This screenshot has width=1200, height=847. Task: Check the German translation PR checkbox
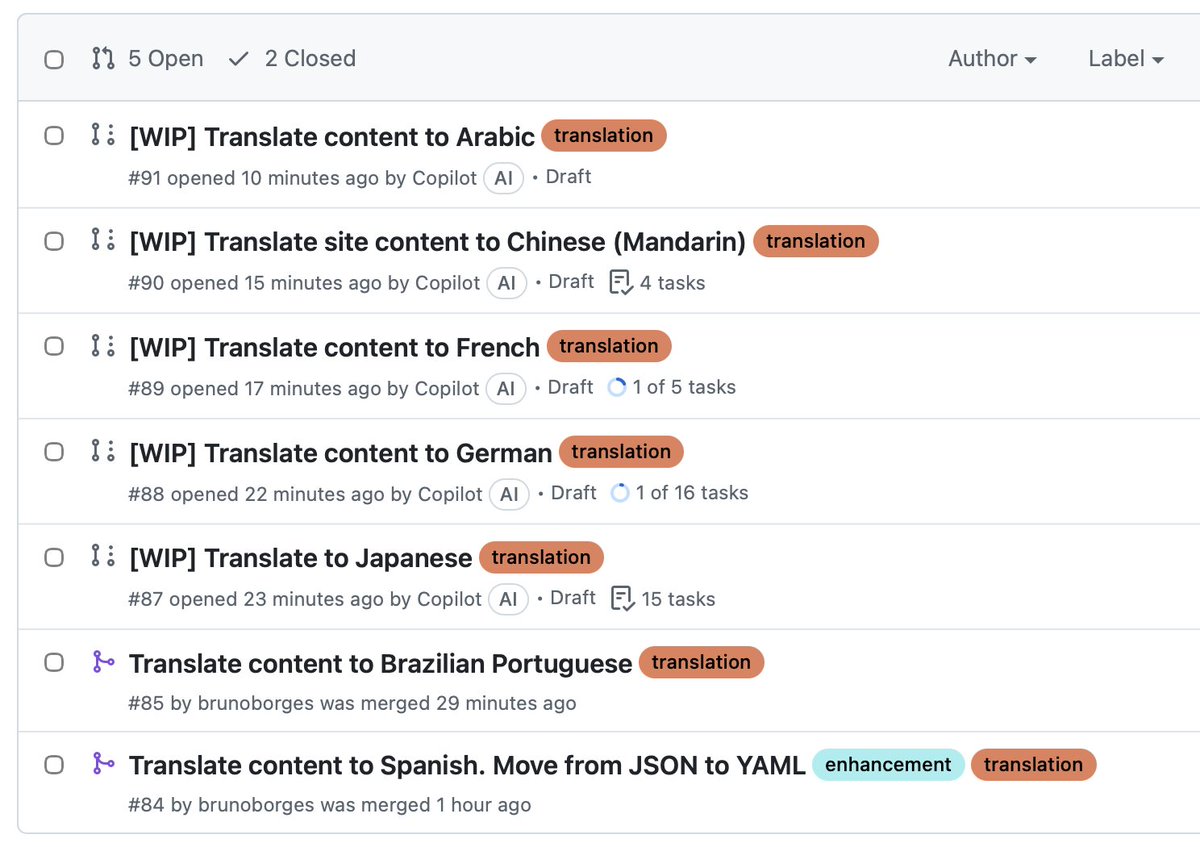(x=54, y=451)
